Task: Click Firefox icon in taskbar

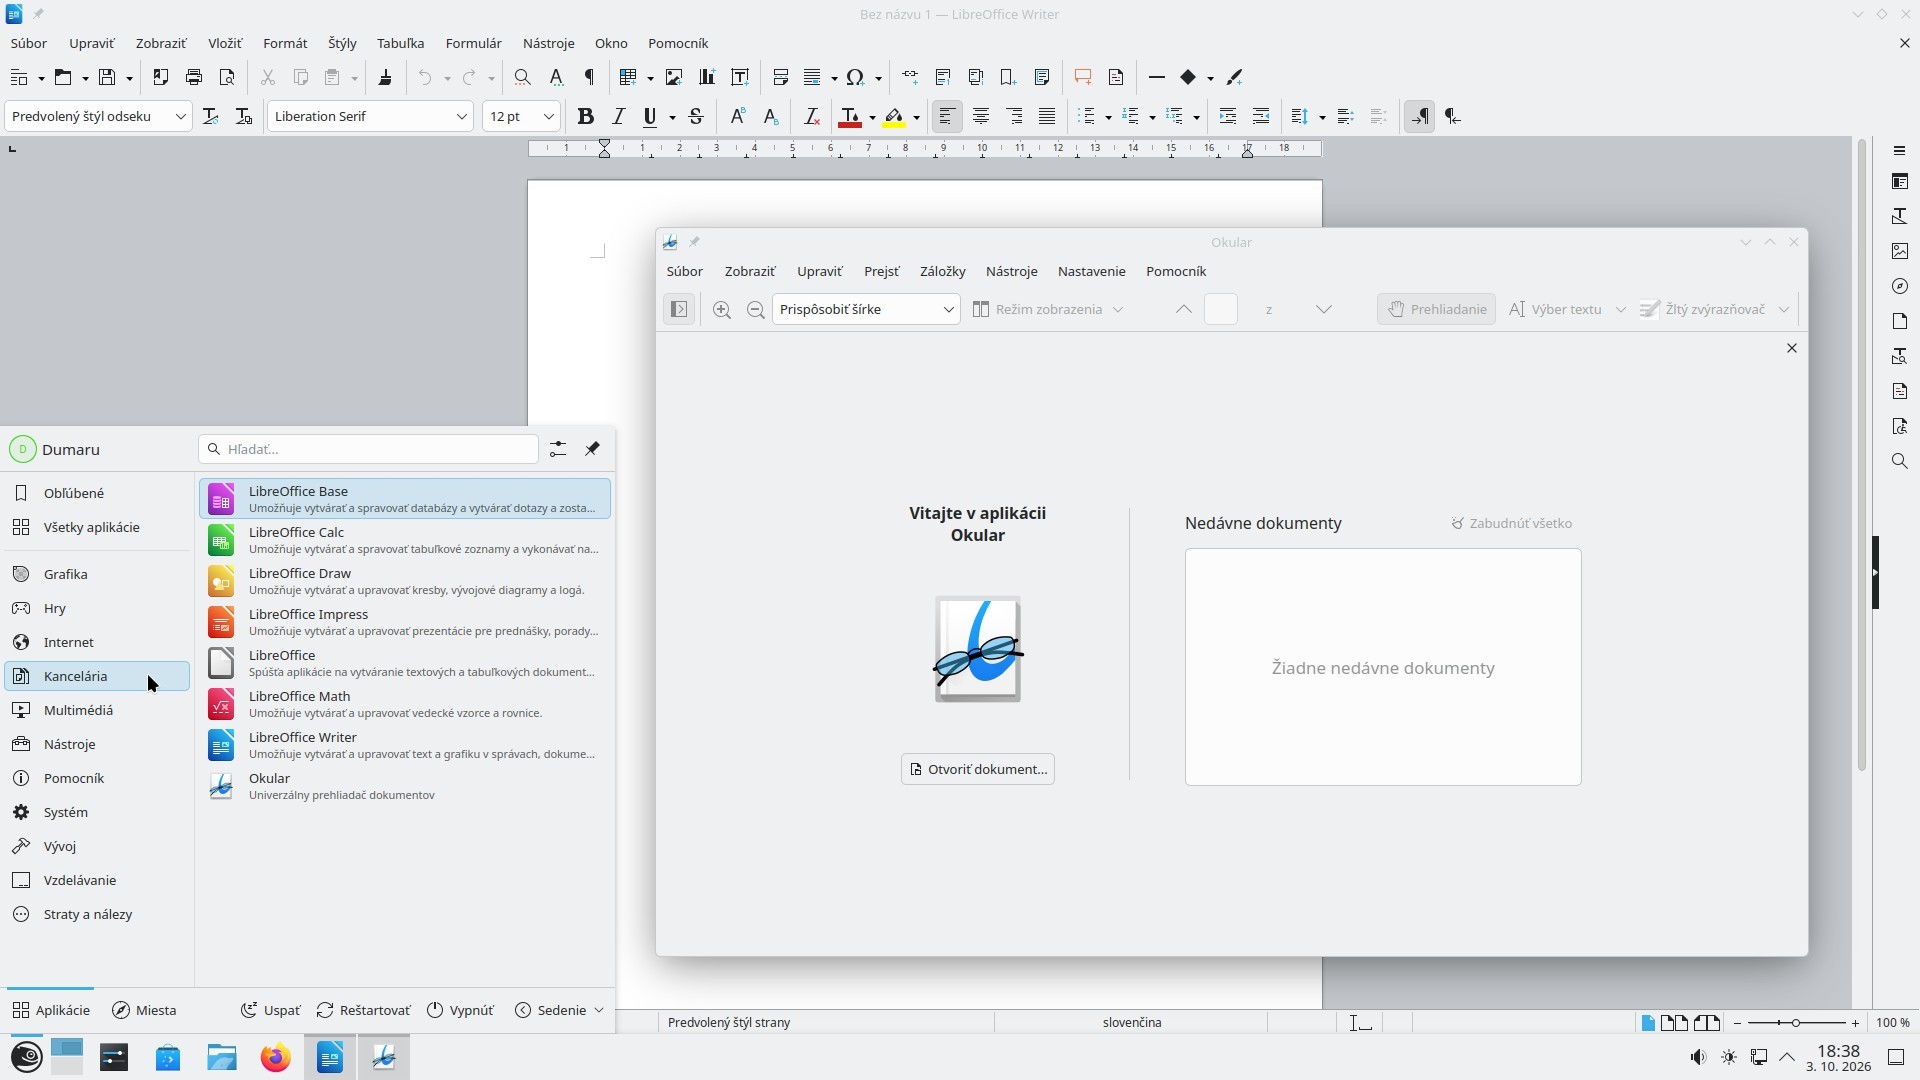Action: 275,1058
